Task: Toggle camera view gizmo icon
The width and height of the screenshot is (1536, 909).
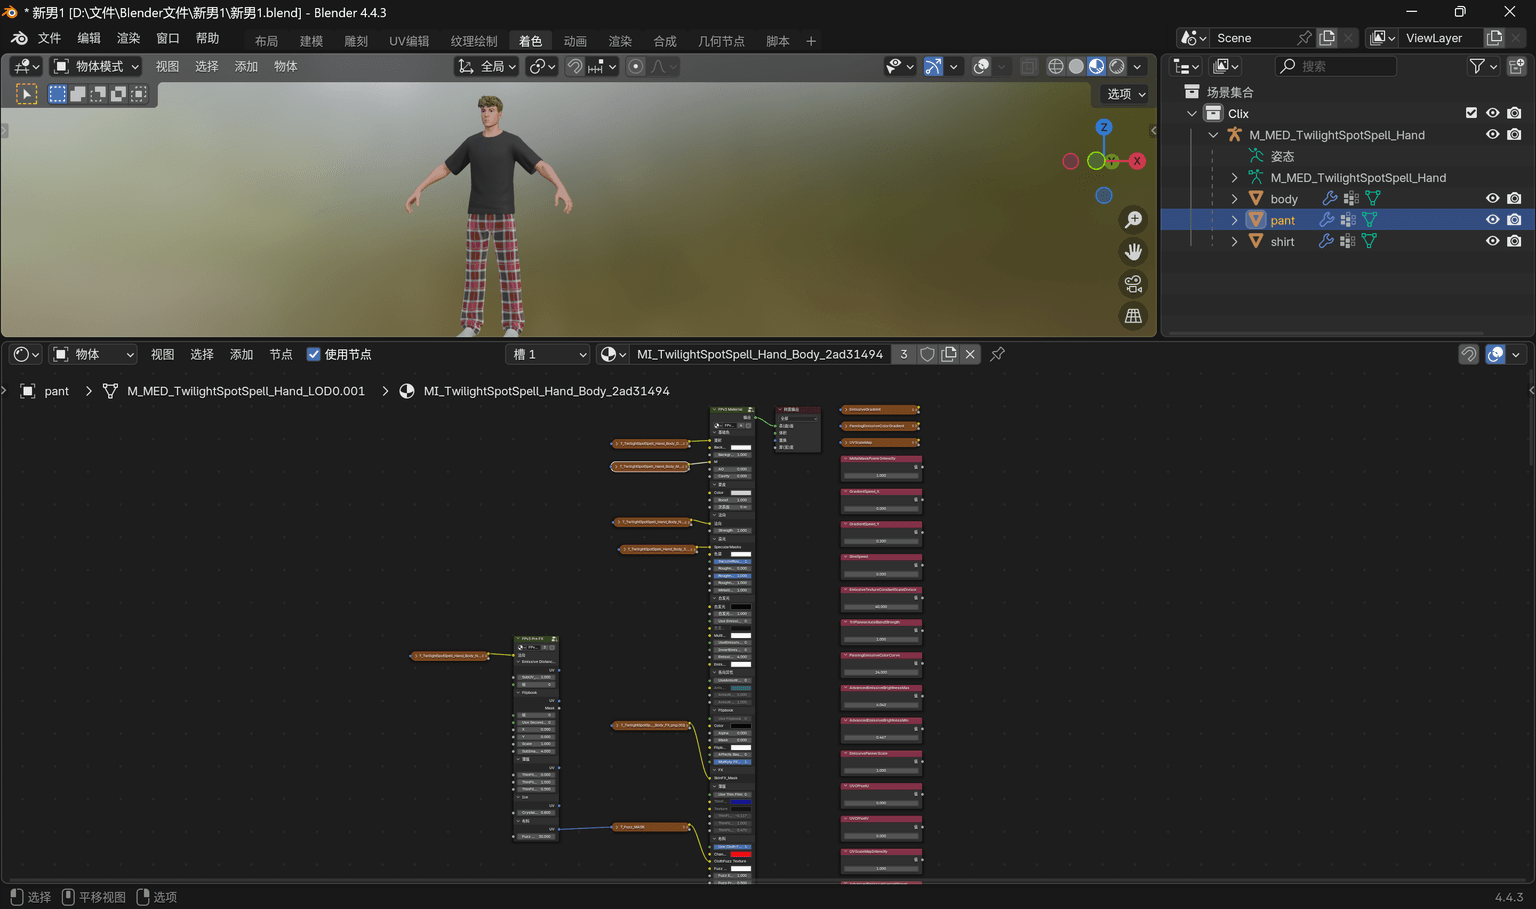Action: click(1133, 284)
